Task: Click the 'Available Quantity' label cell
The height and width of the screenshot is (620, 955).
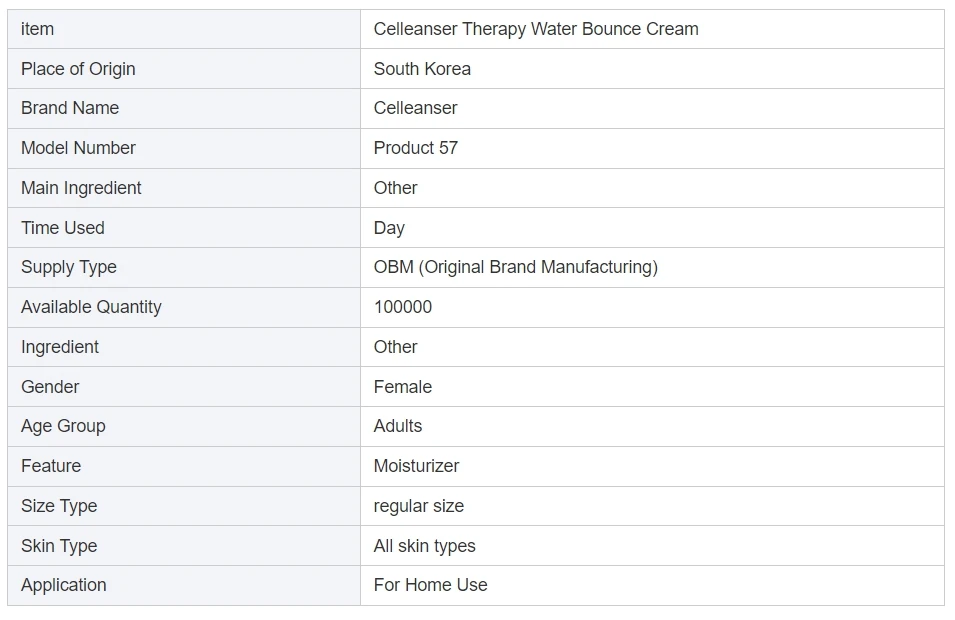Action: click(x=91, y=307)
